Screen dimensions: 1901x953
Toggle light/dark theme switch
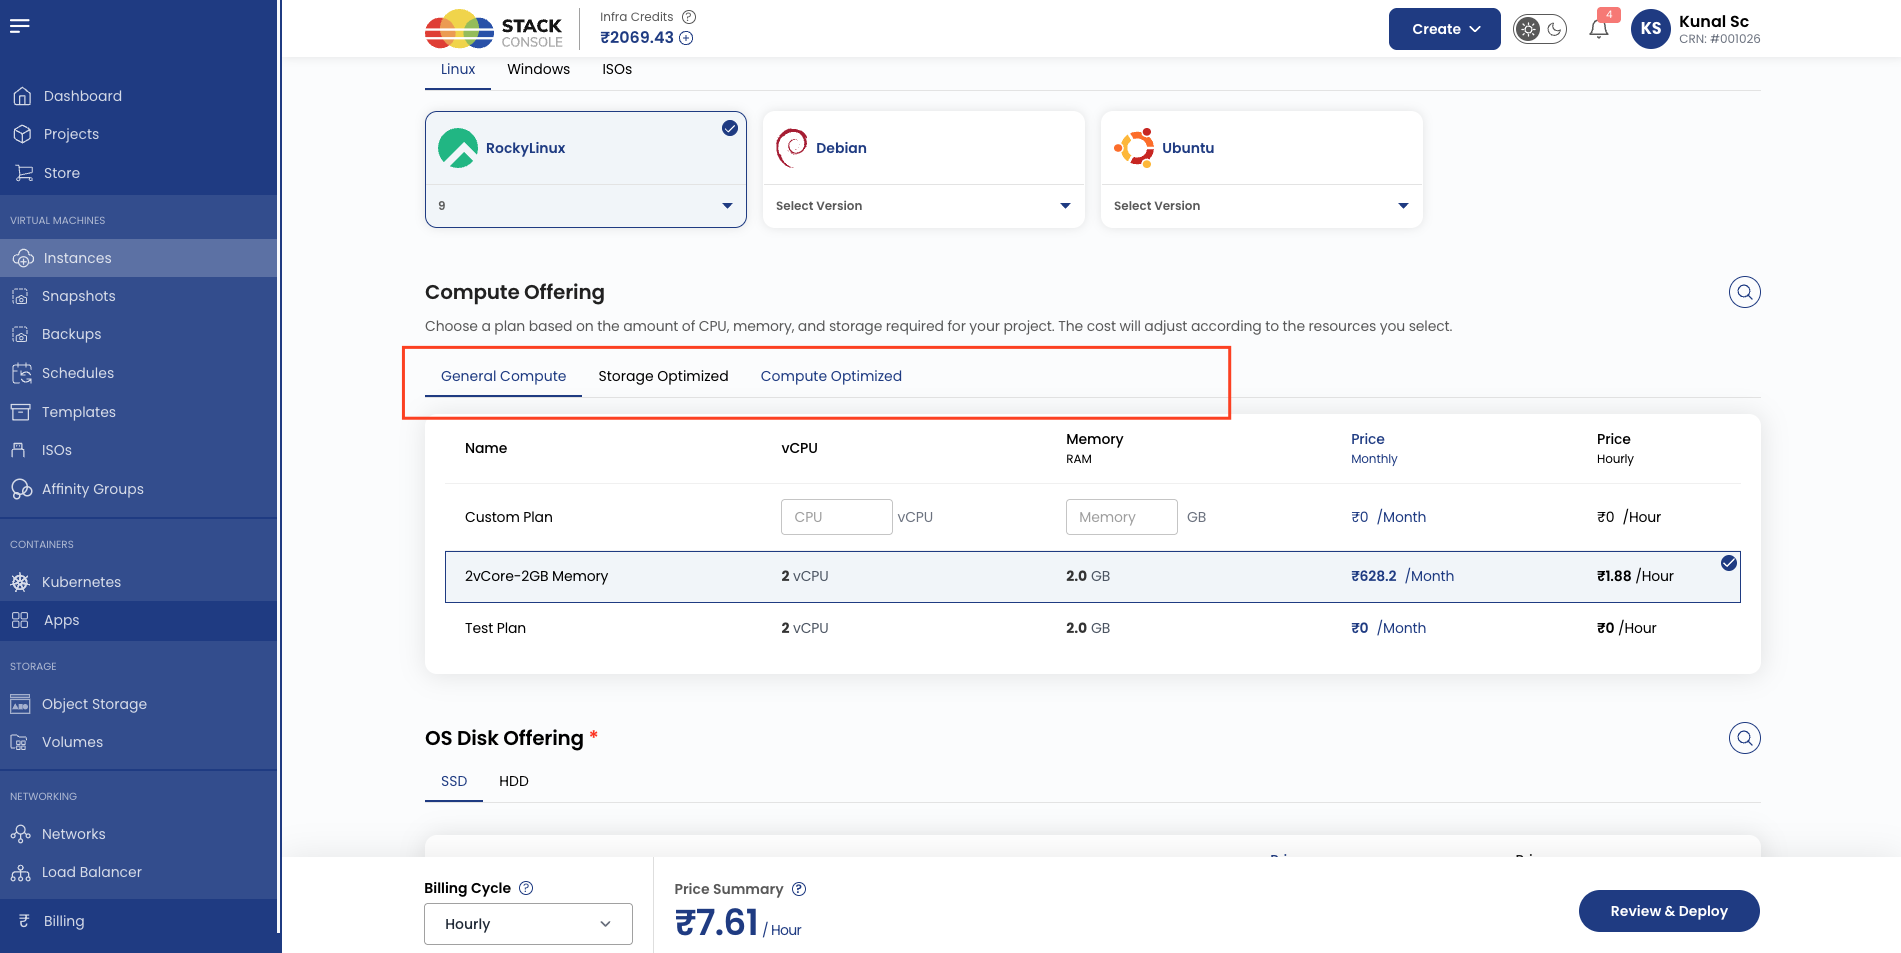pyautogui.click(x=1540, y=29)
